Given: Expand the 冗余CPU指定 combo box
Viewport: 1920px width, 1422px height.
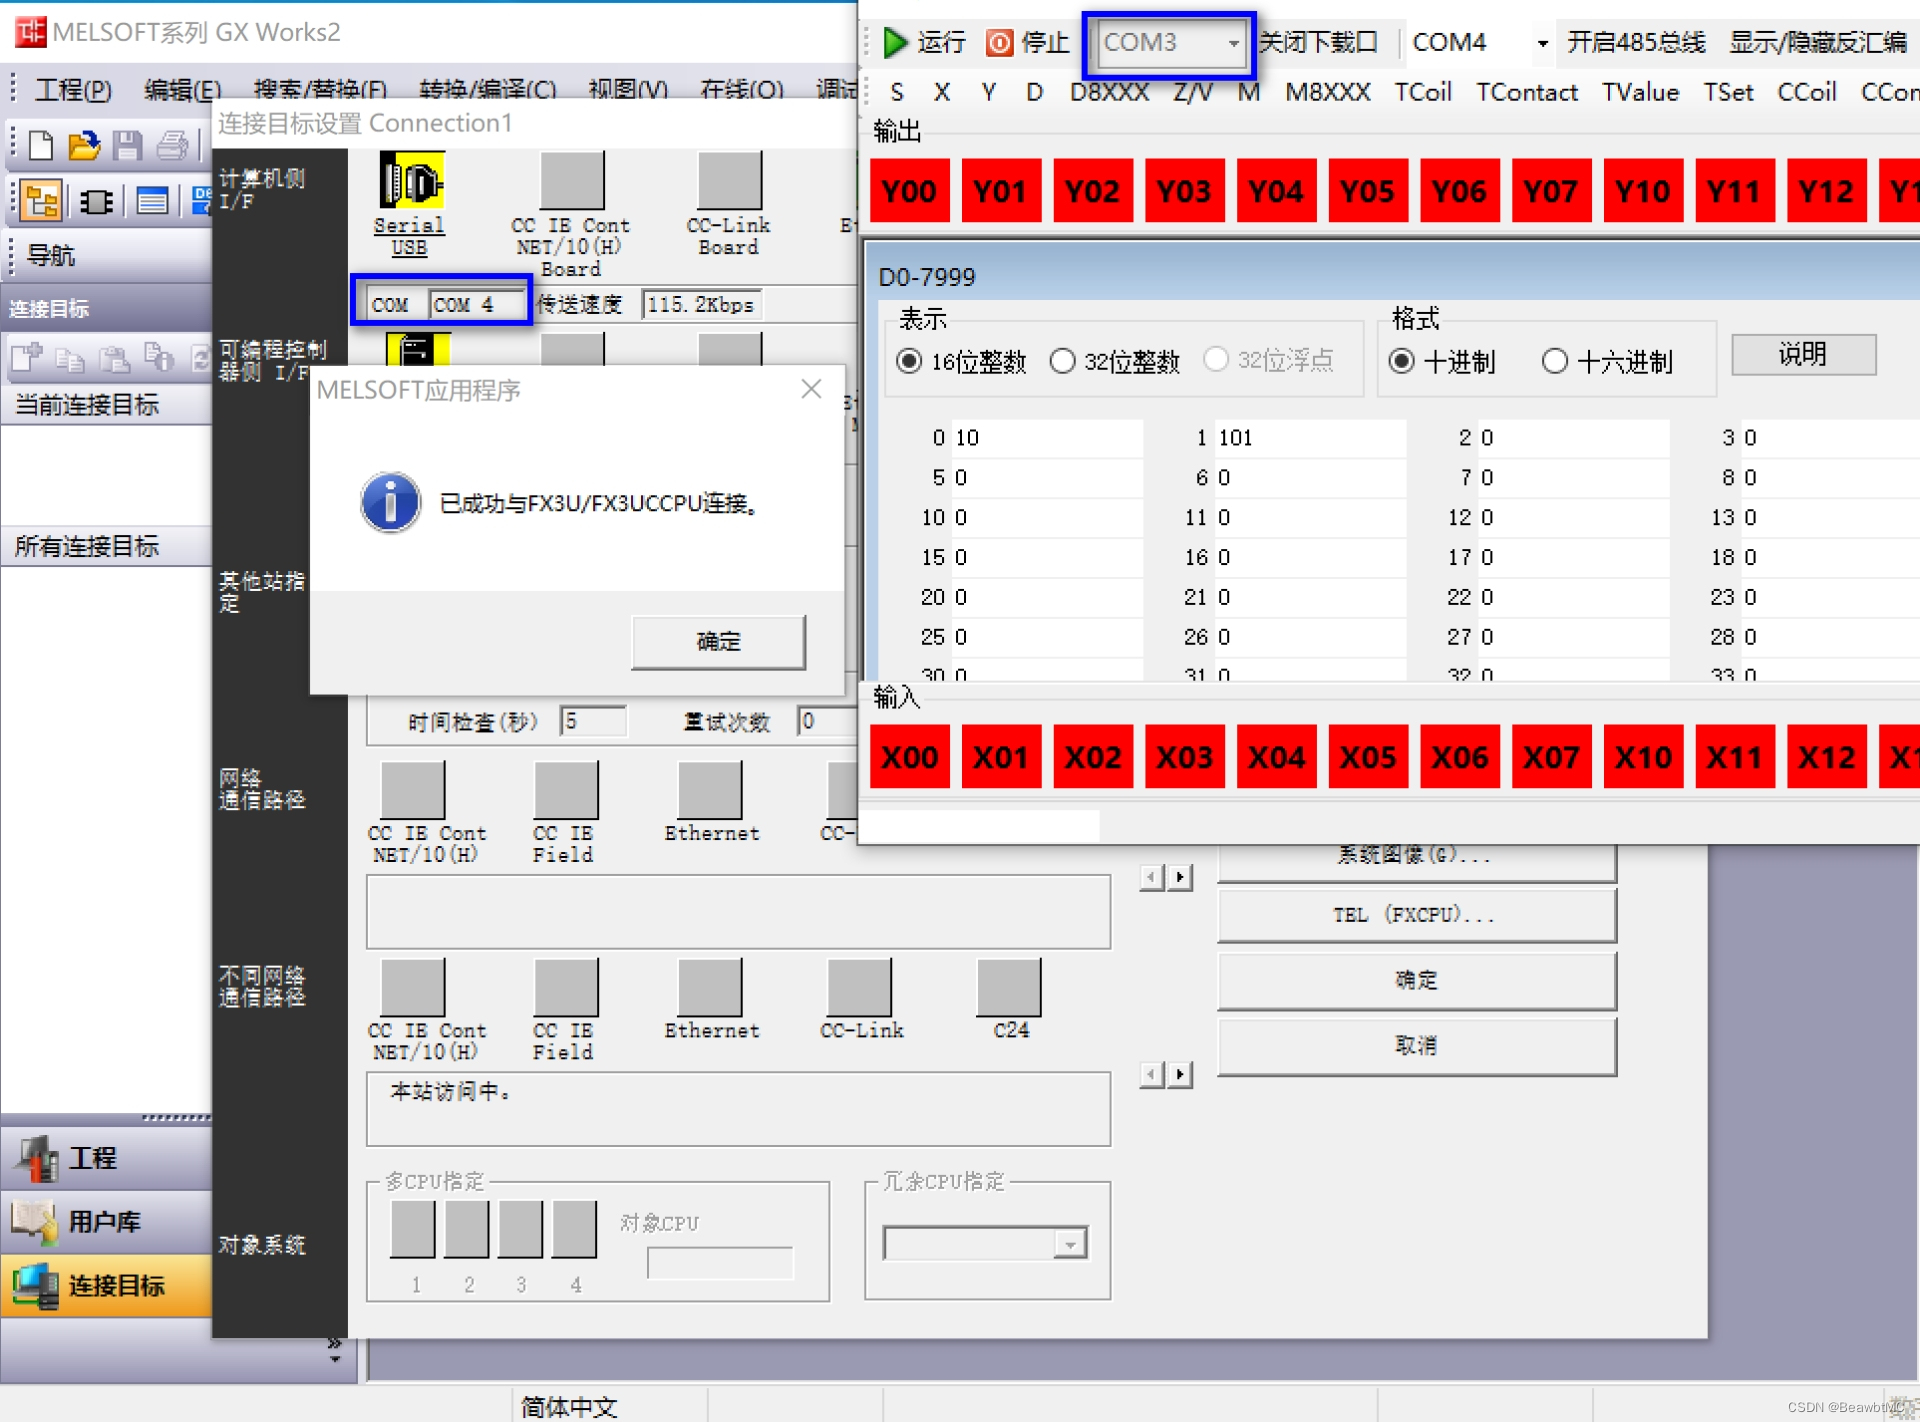Looking at the screenshot, I should click(x=1070, y=1244).
